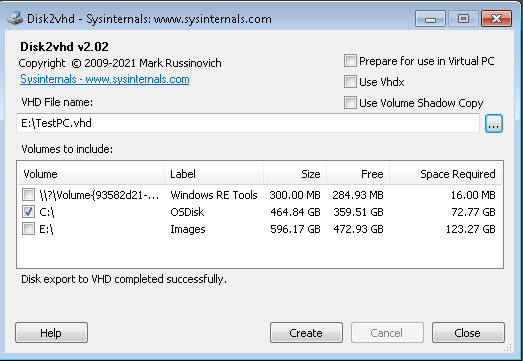Close the window using the red X
The width and height of the screenshot is (523, 361).
[496, 19]
